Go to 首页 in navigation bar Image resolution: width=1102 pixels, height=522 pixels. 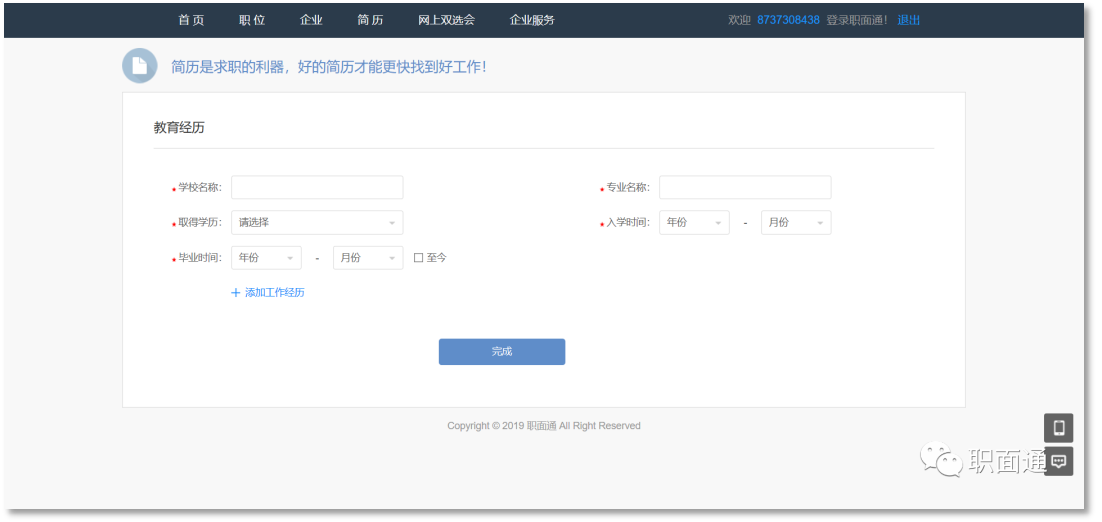[x=191, y=20]
